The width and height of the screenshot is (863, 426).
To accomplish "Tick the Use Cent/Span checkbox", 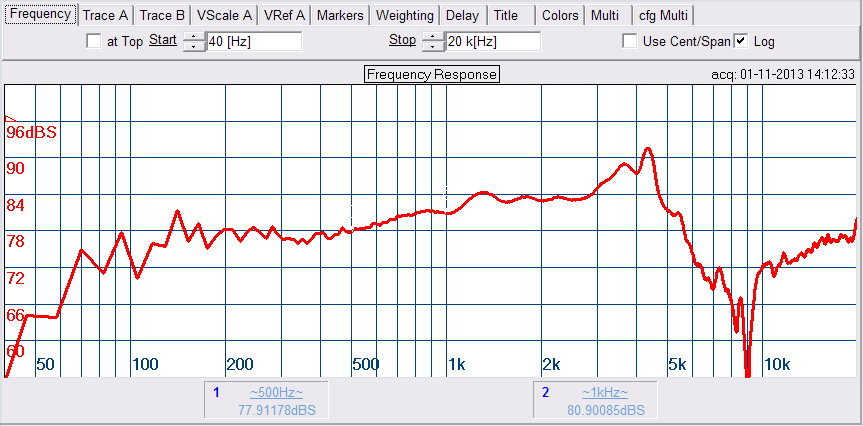I will (630, 41).
